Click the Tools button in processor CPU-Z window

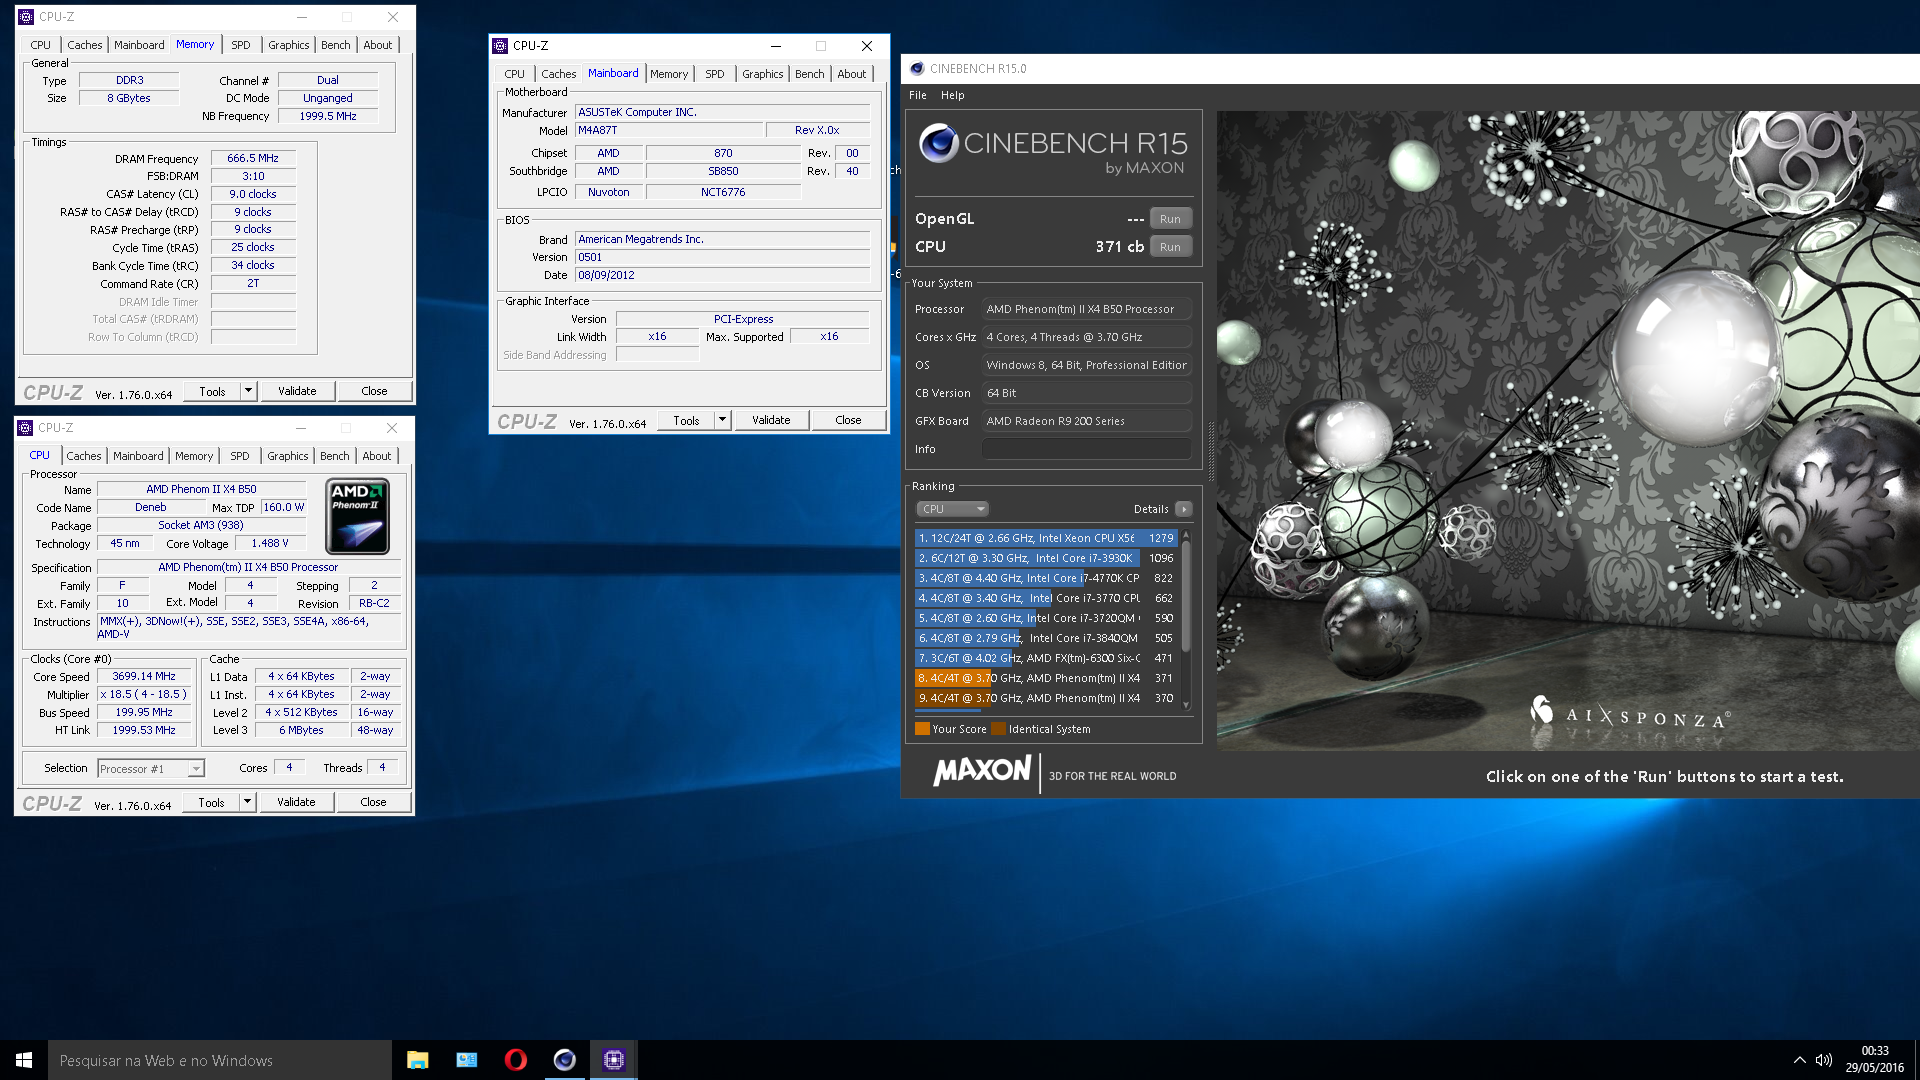tap(211, 802)
